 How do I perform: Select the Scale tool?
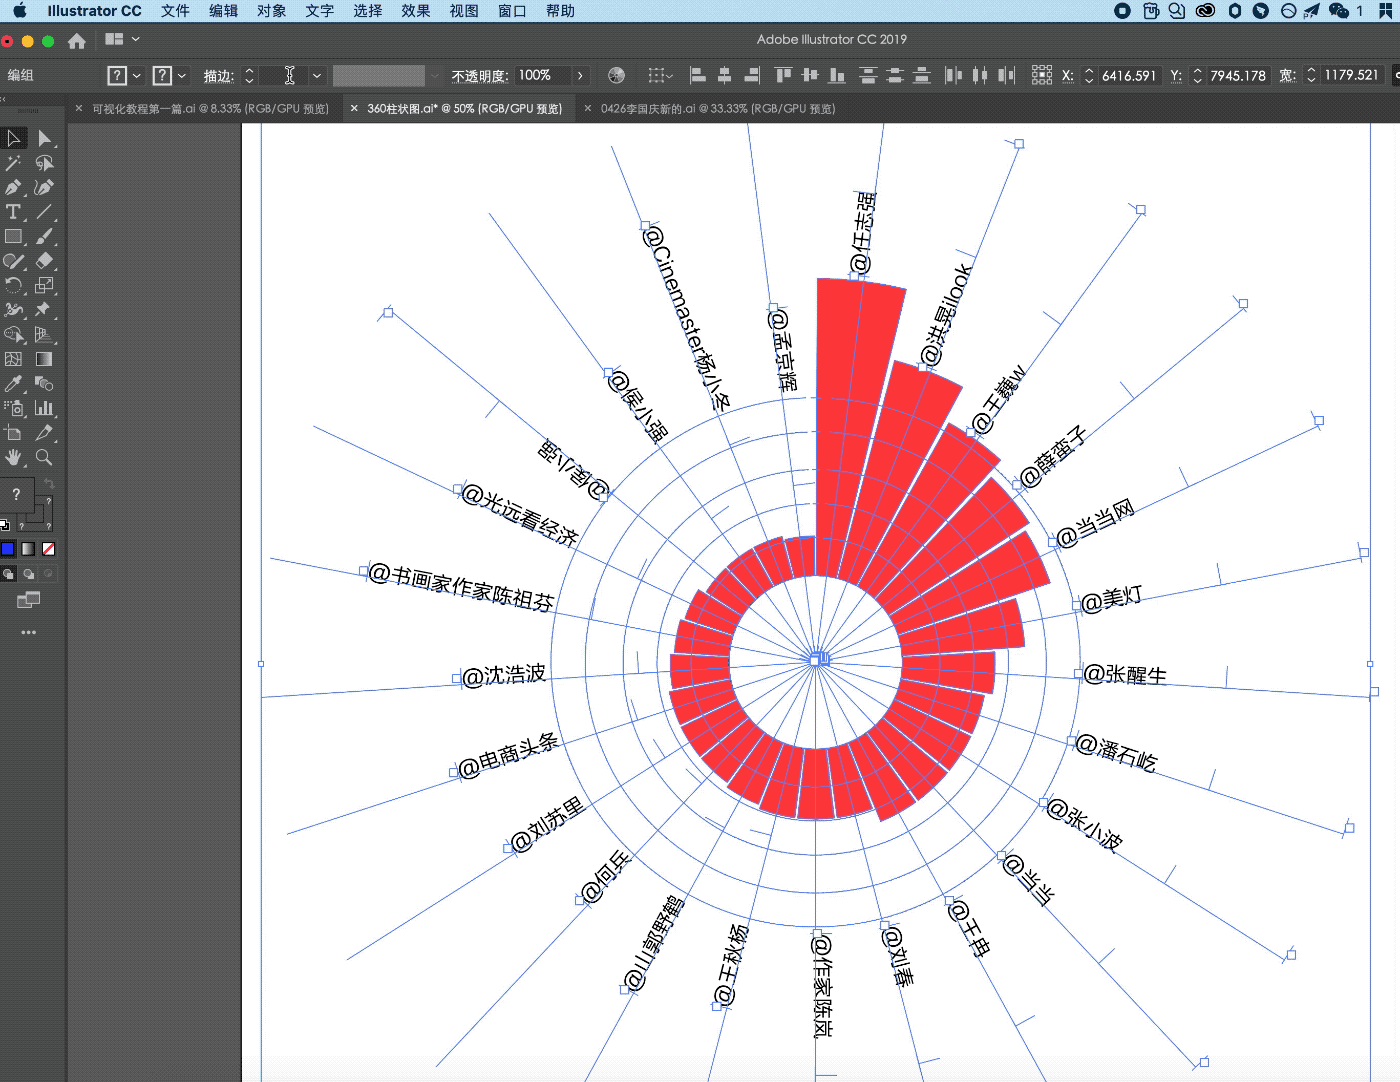(x=44, y=286)
